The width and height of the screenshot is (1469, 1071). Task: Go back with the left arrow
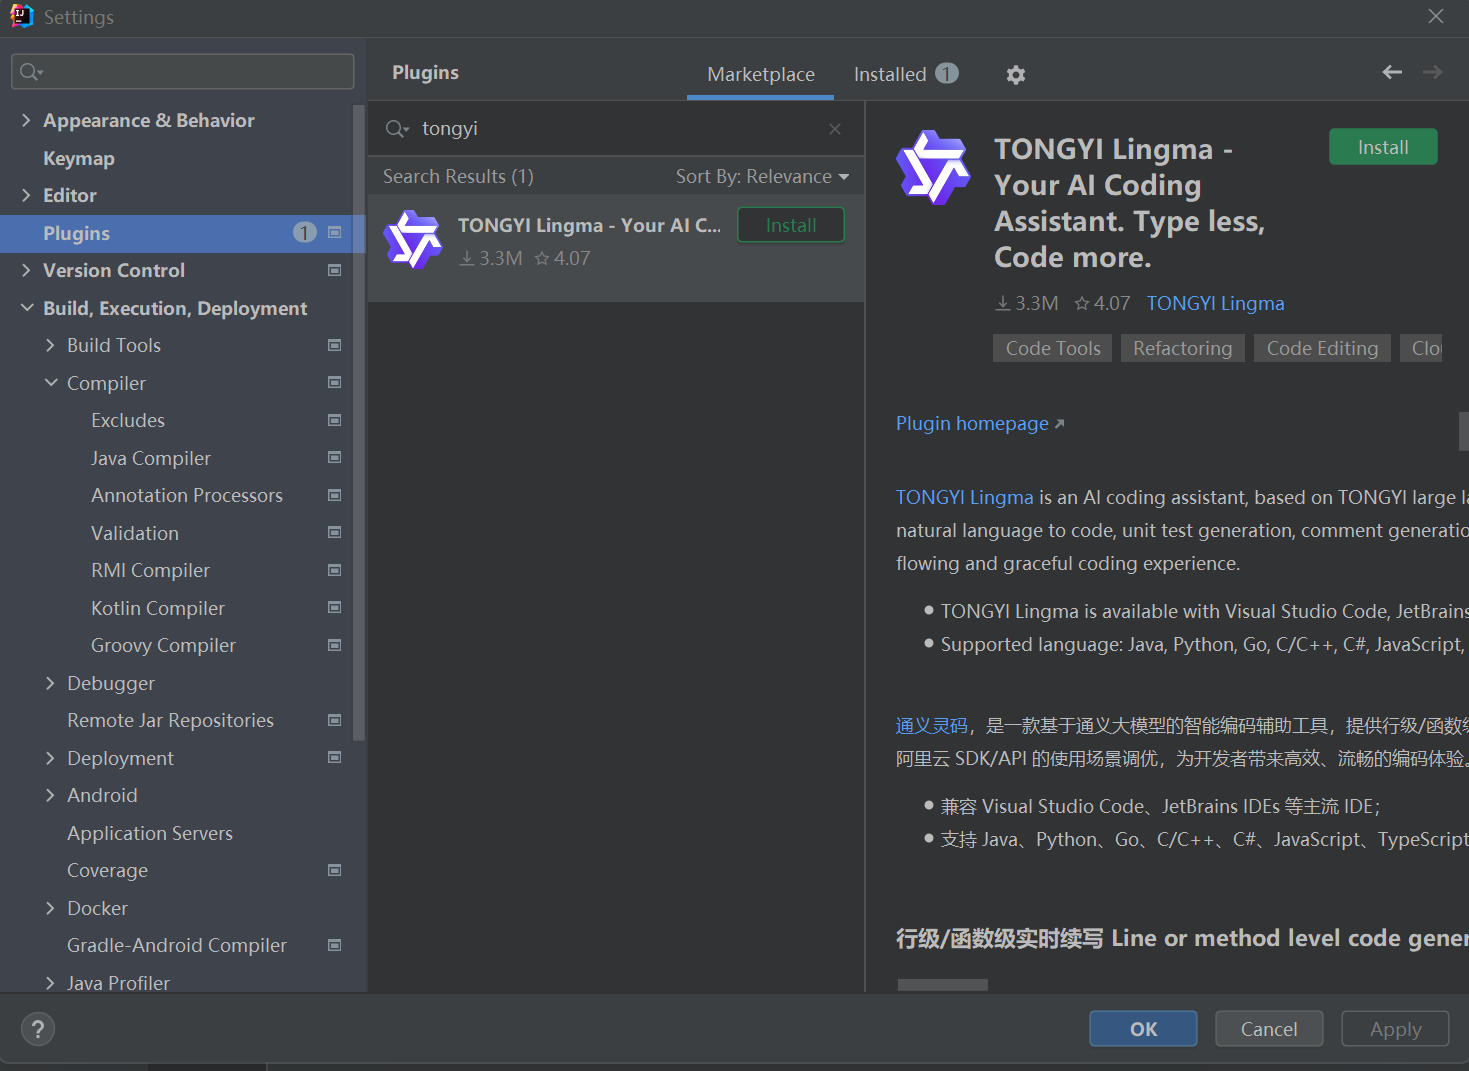(1392, 72)
